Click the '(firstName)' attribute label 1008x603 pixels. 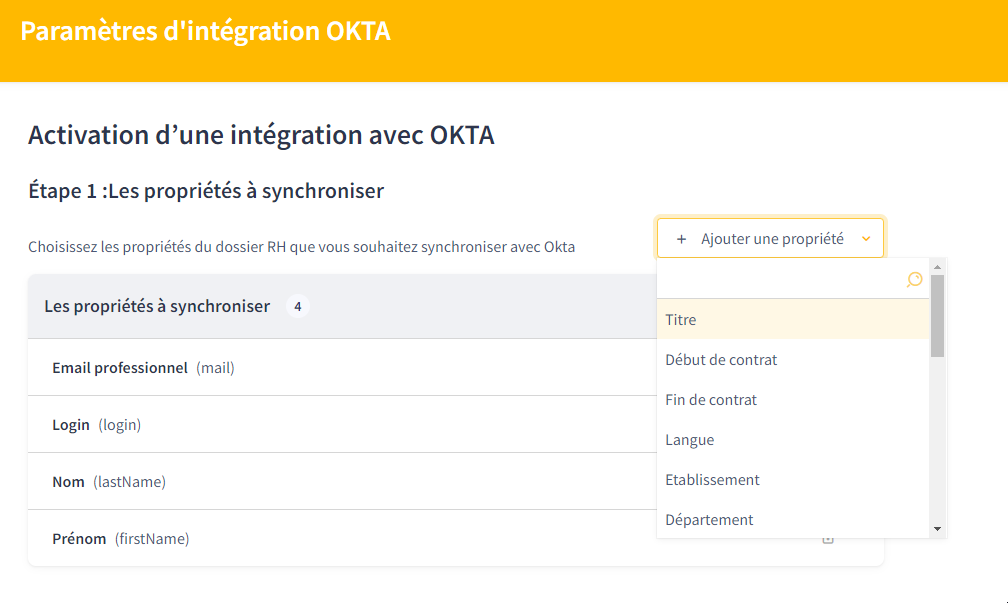tap(152, 539)
